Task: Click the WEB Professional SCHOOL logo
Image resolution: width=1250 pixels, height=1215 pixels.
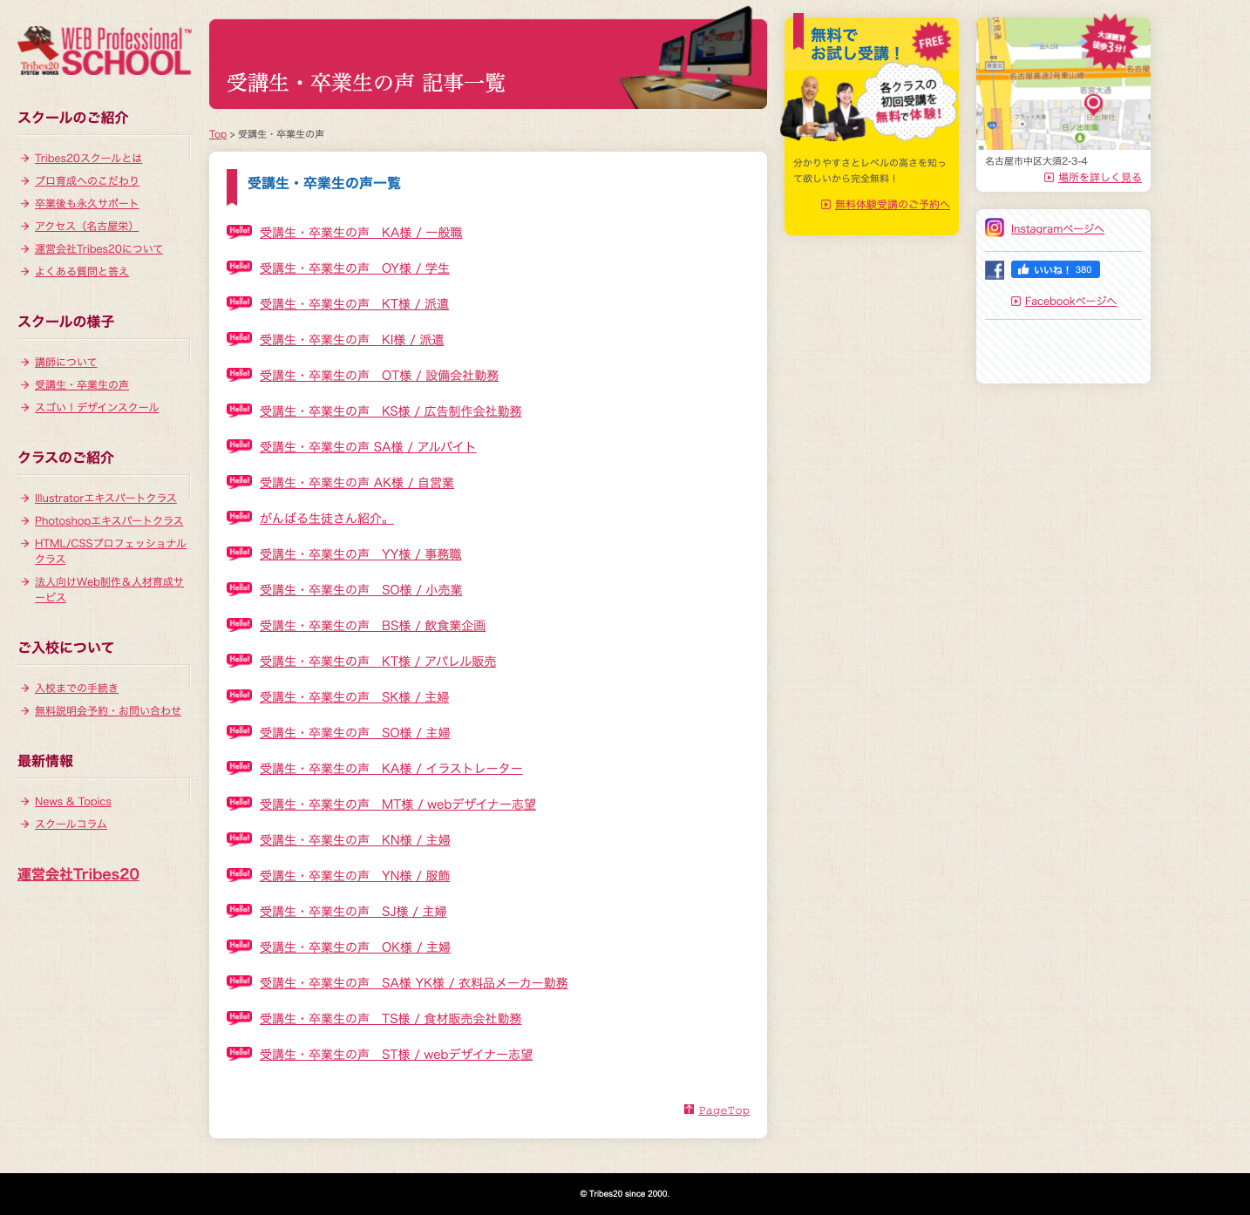Action: (x=105, y=52)
